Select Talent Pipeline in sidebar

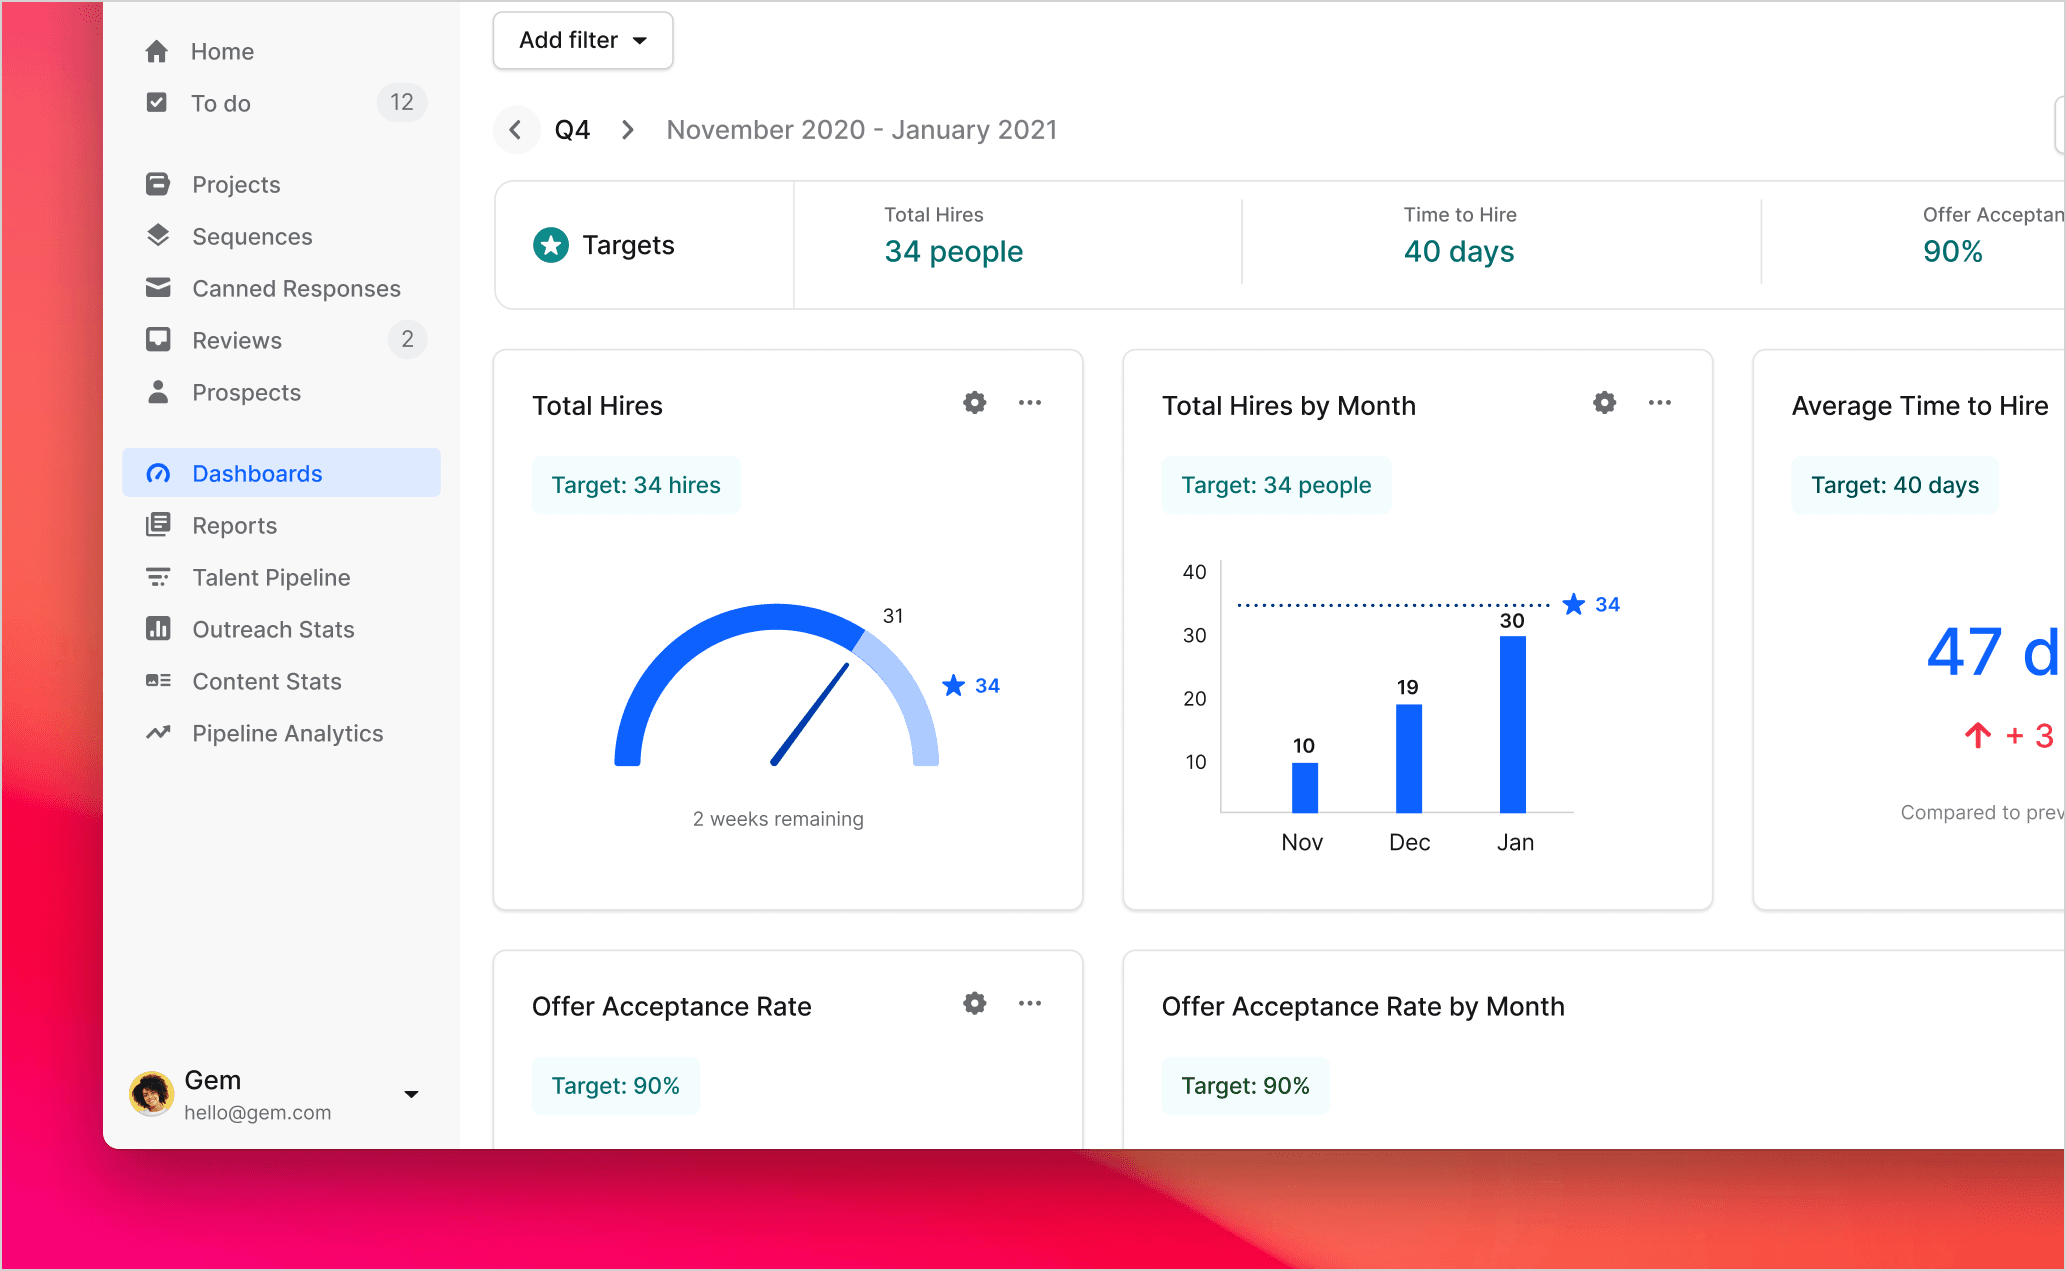271,578
